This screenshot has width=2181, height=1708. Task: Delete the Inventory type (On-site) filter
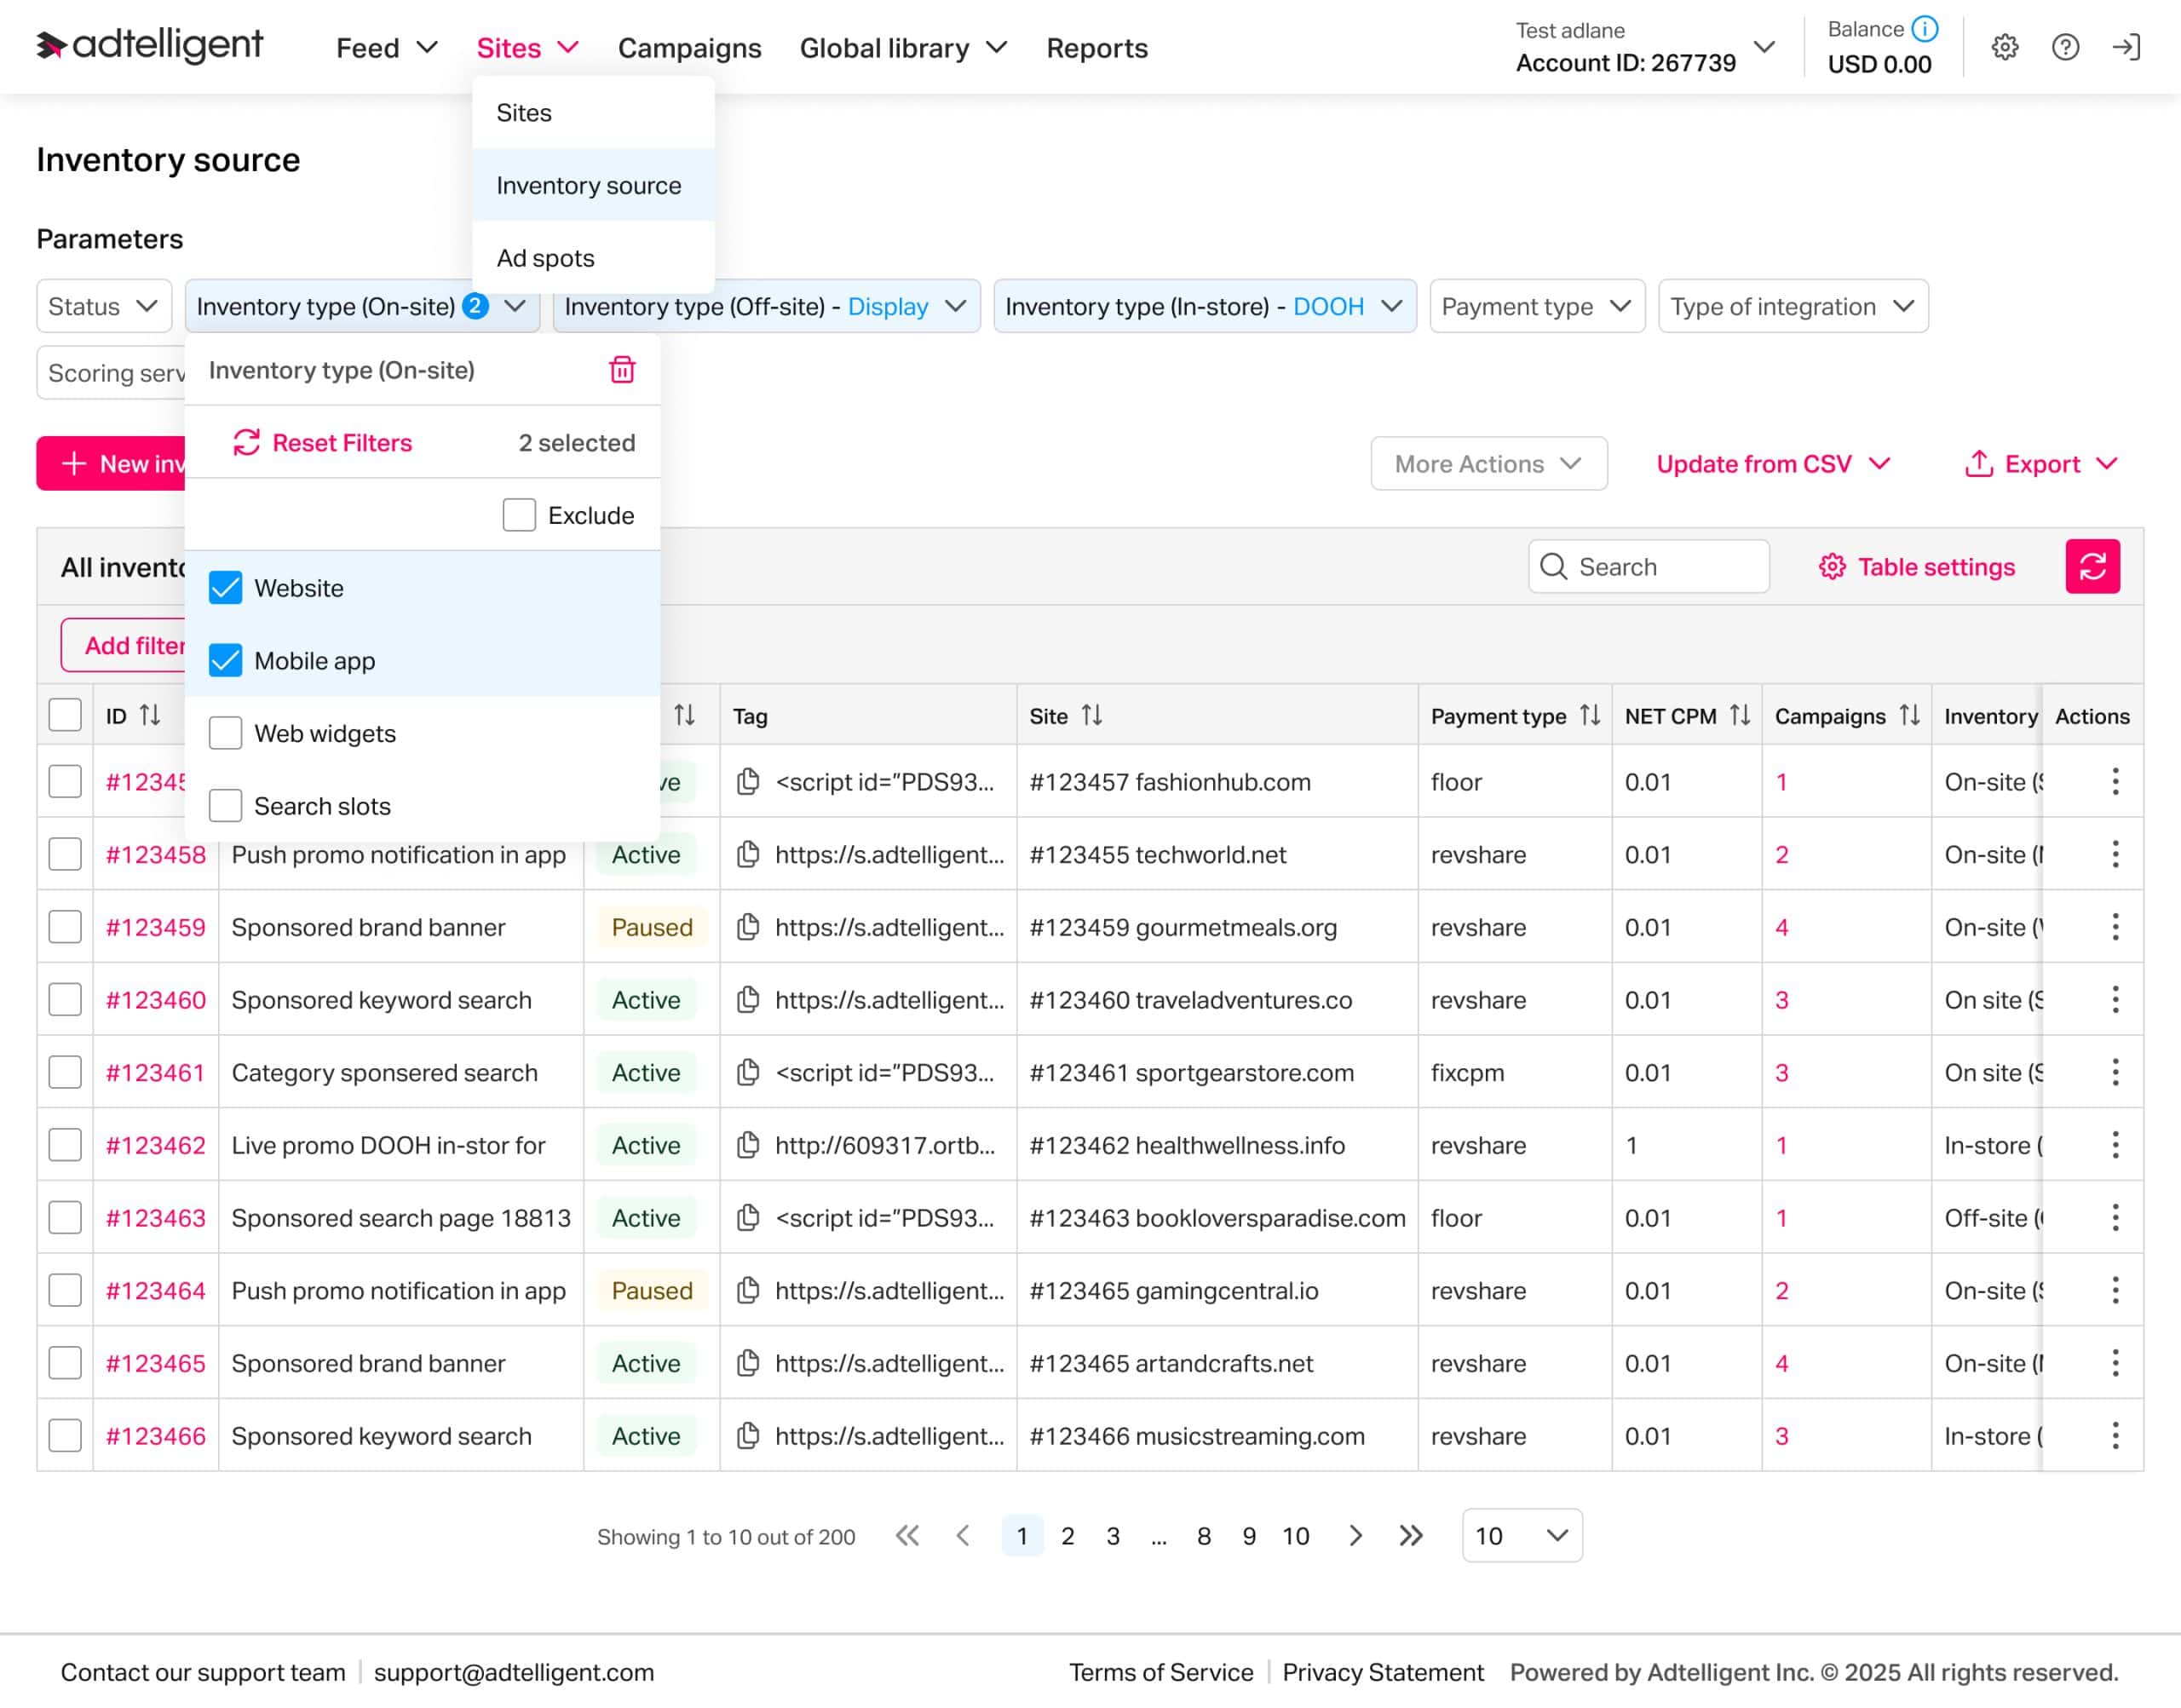click(x=622, y=370)
